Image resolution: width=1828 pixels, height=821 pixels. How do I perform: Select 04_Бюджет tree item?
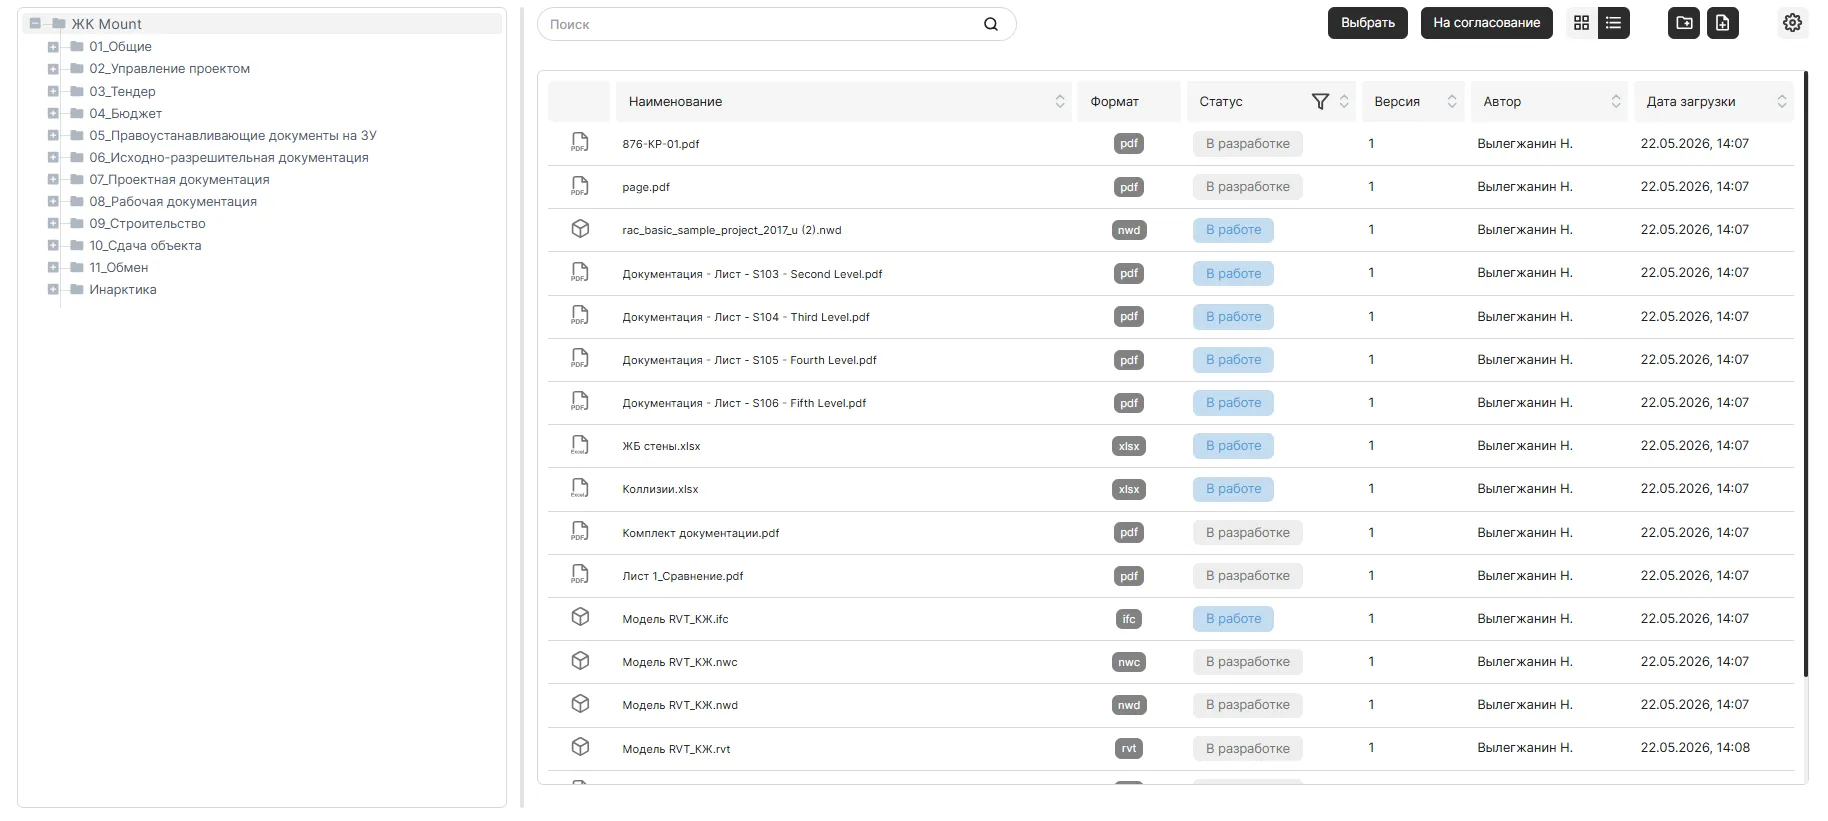125,113
